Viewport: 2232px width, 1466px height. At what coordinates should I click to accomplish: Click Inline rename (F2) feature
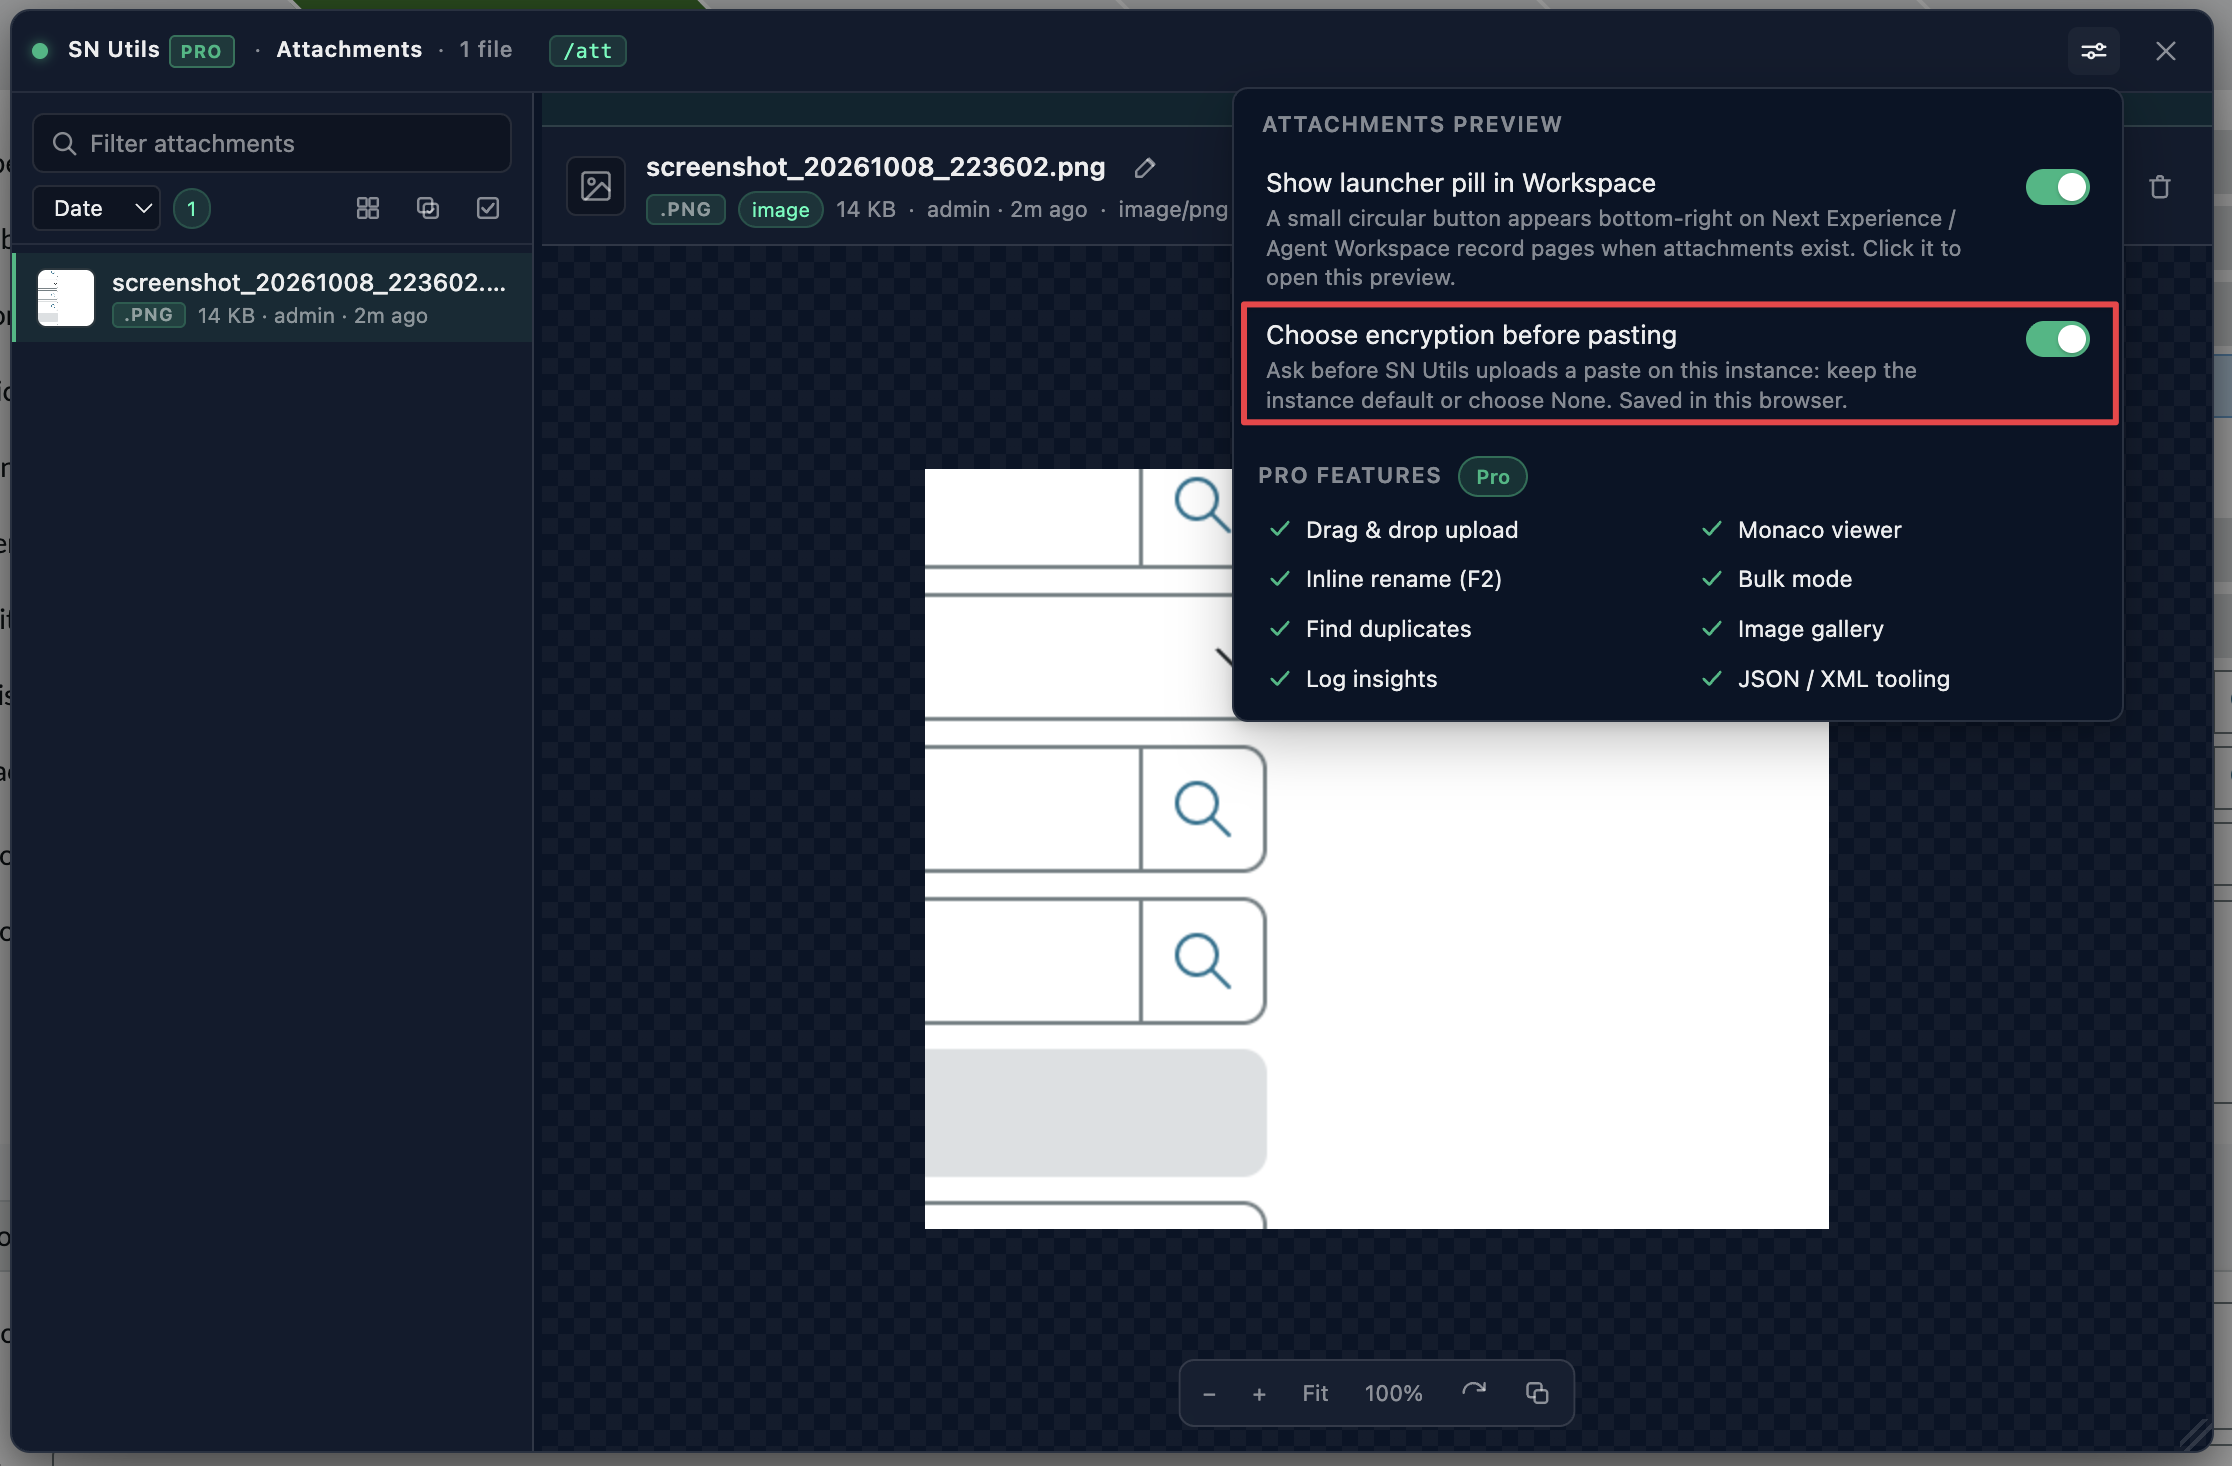(1403, 578)
